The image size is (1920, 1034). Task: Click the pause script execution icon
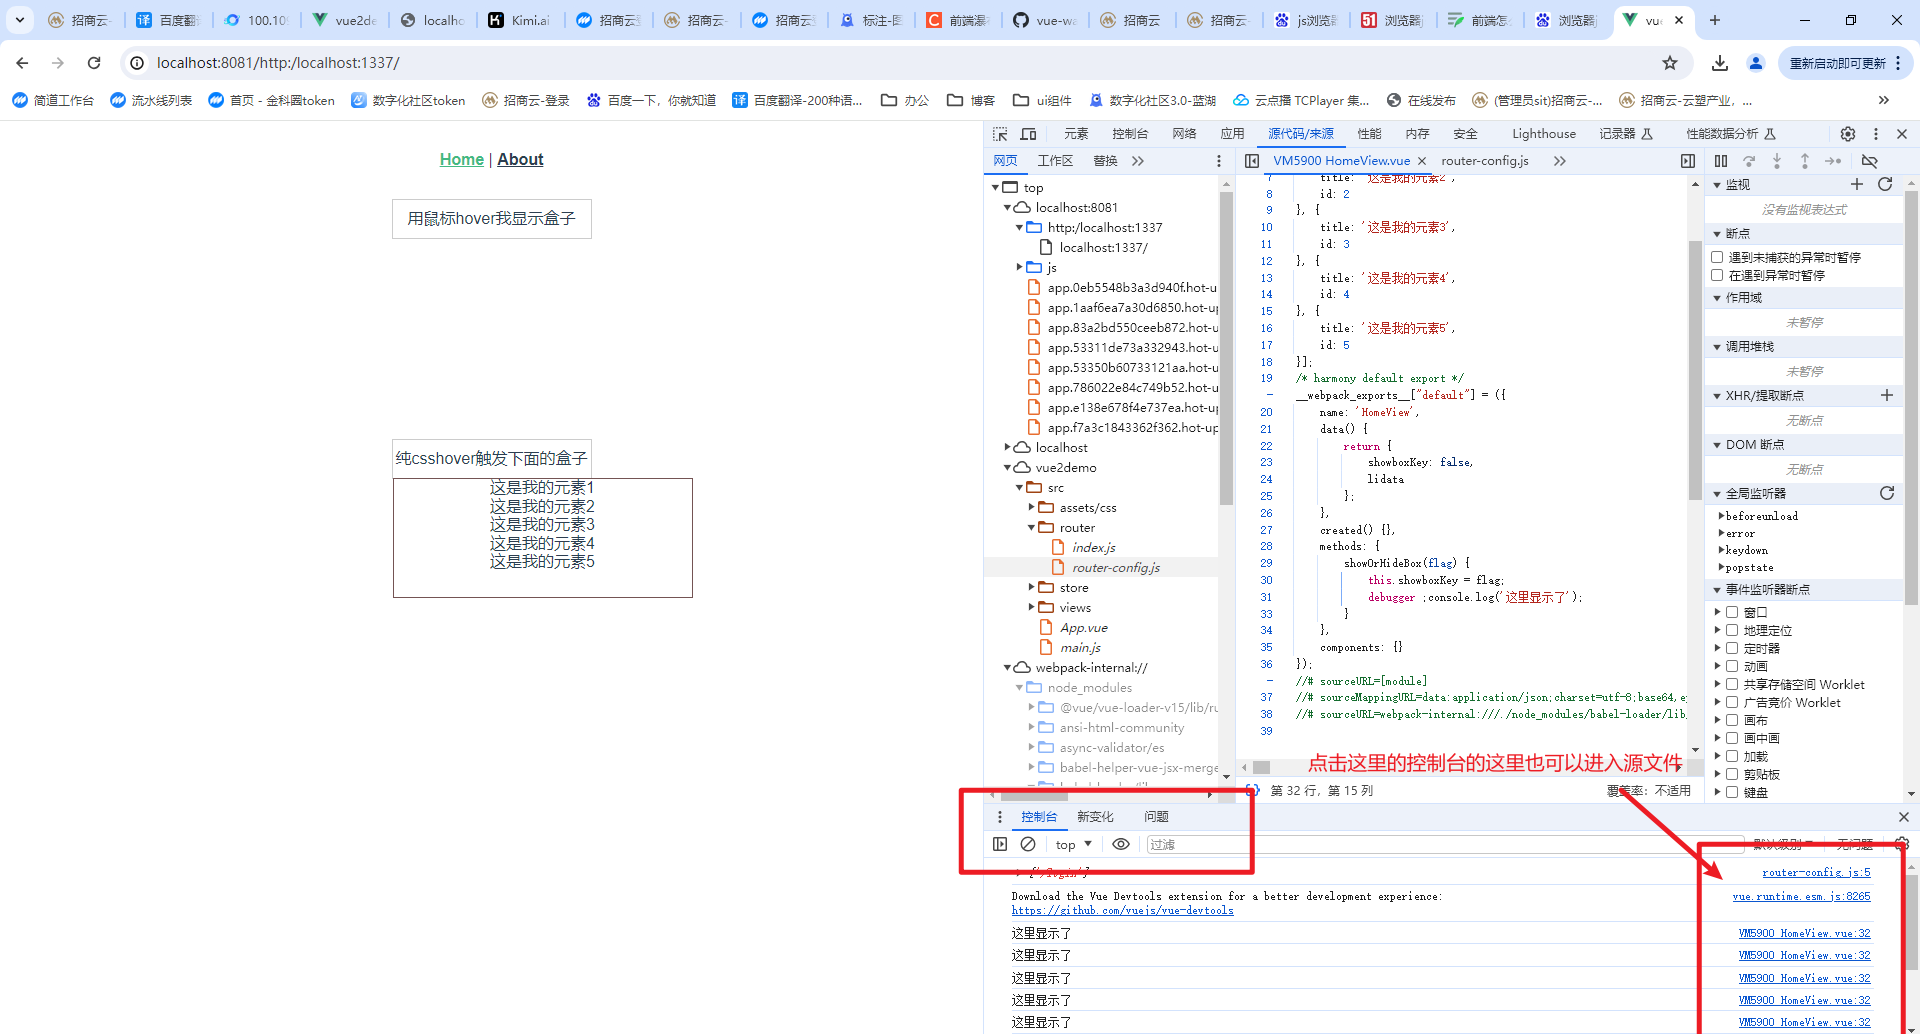(x=1720, y=161)
